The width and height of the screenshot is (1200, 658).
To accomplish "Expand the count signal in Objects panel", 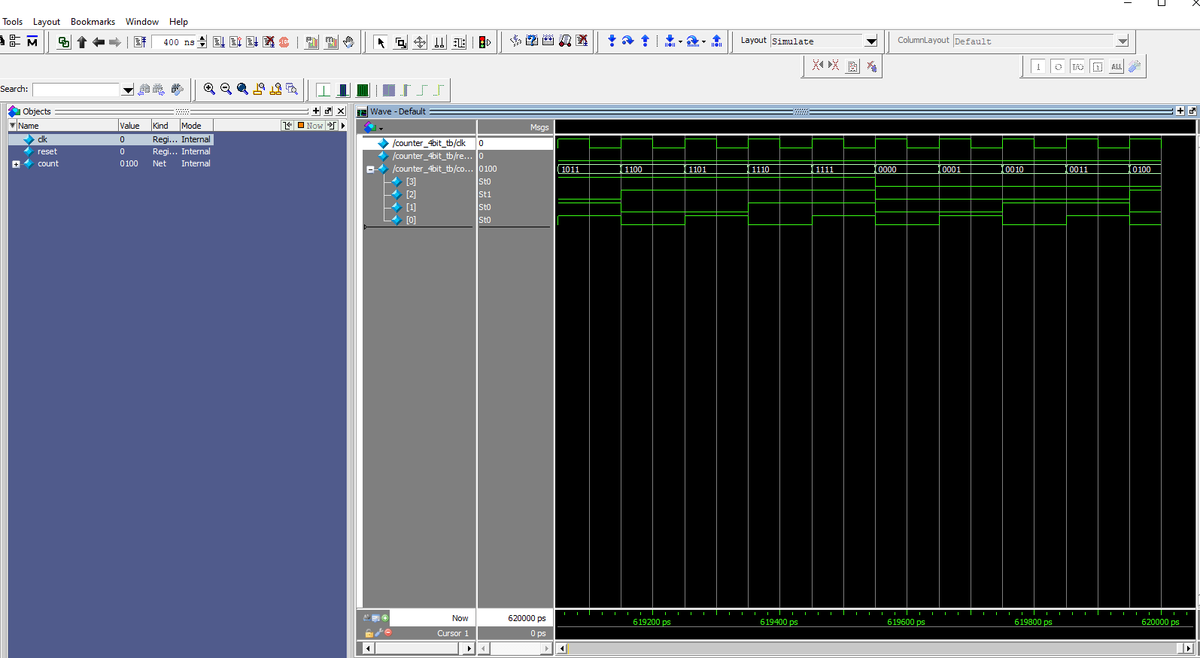I will point(15,164).
